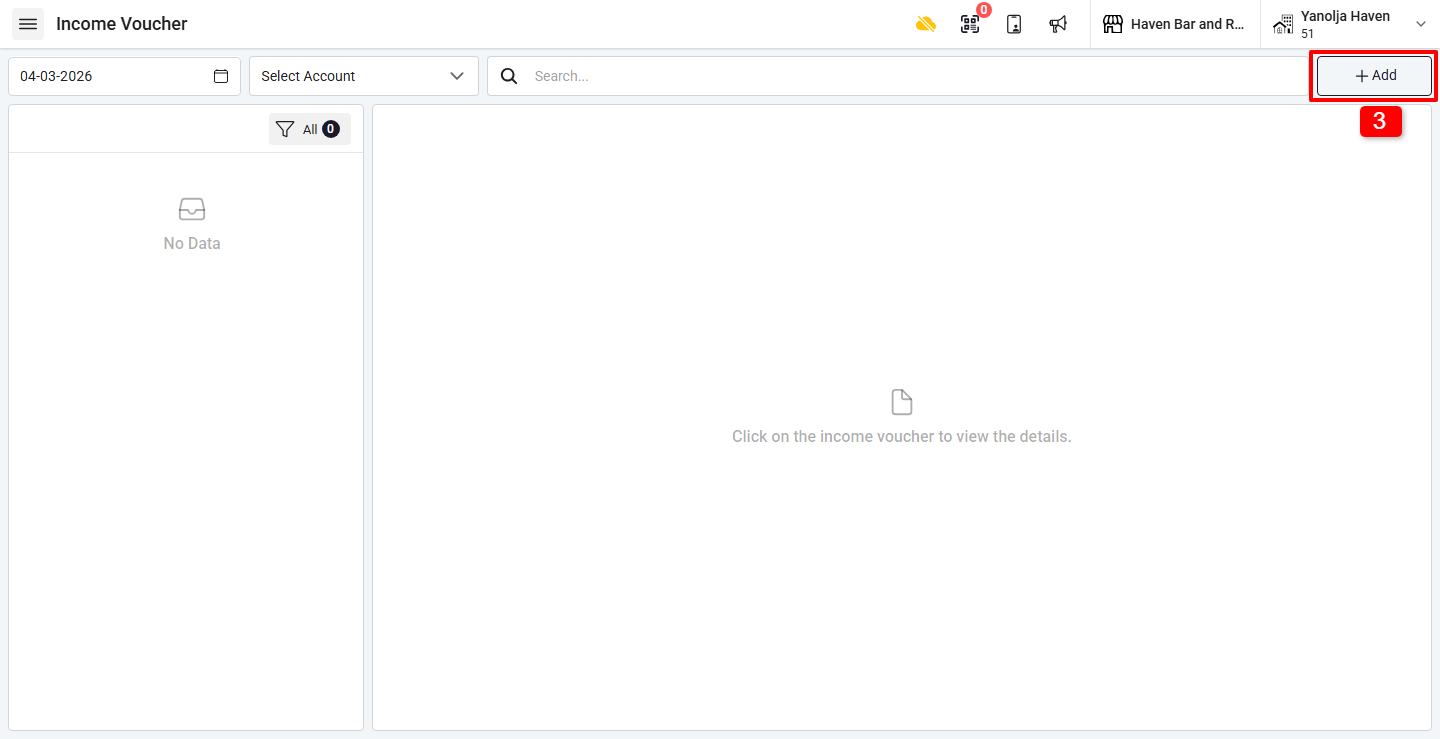Viewport: 1440px width, 739px height.
Task: Click the store icon beside Haven Bar
Action: point(1113,24)
